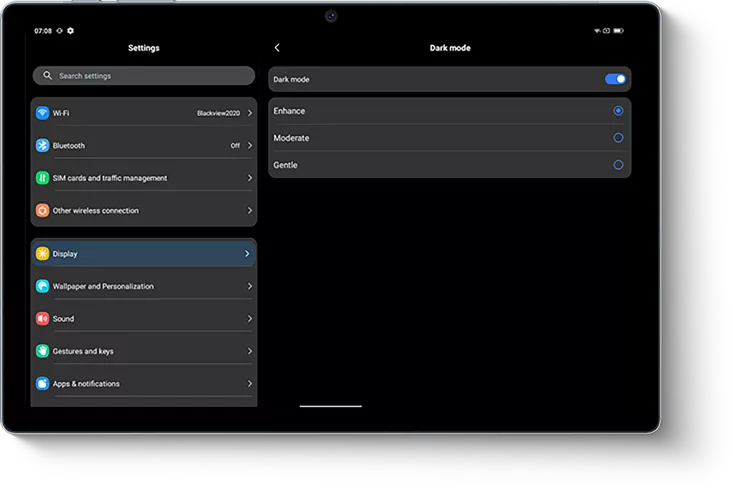Open Bluetooth settings using its arrow
This screenshot has width=733, height=488.
click(249, 146)
